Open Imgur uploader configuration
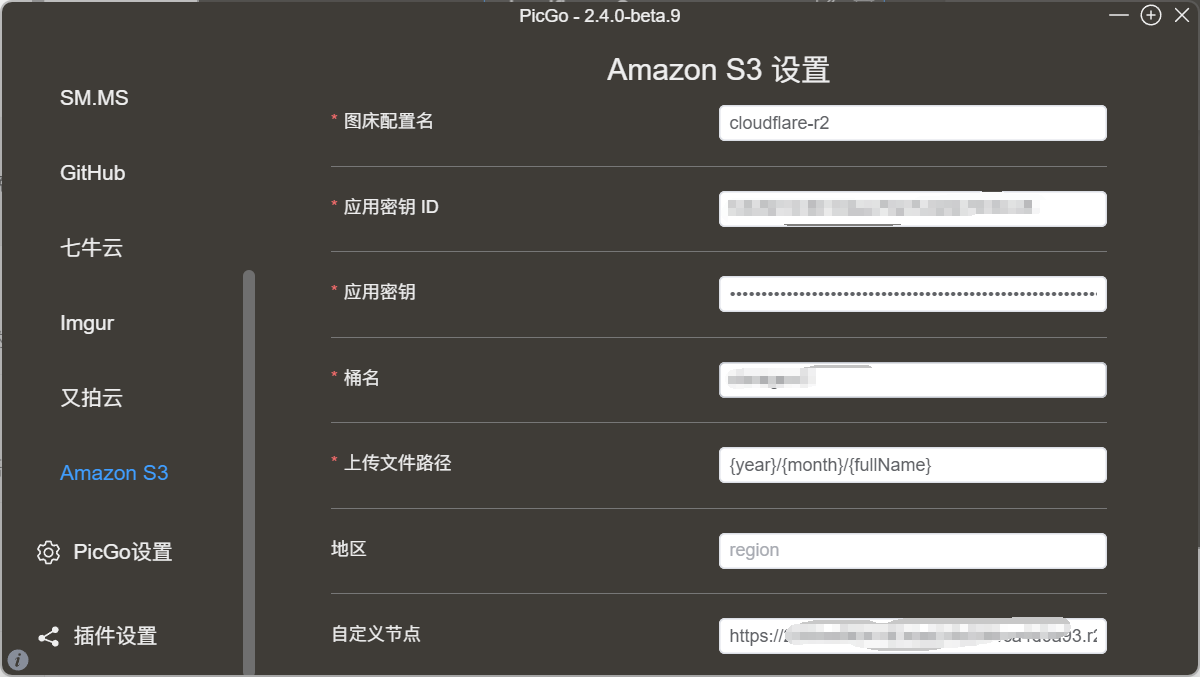The height and width of the screenshot is (677, 1200). tap(87, 323)
